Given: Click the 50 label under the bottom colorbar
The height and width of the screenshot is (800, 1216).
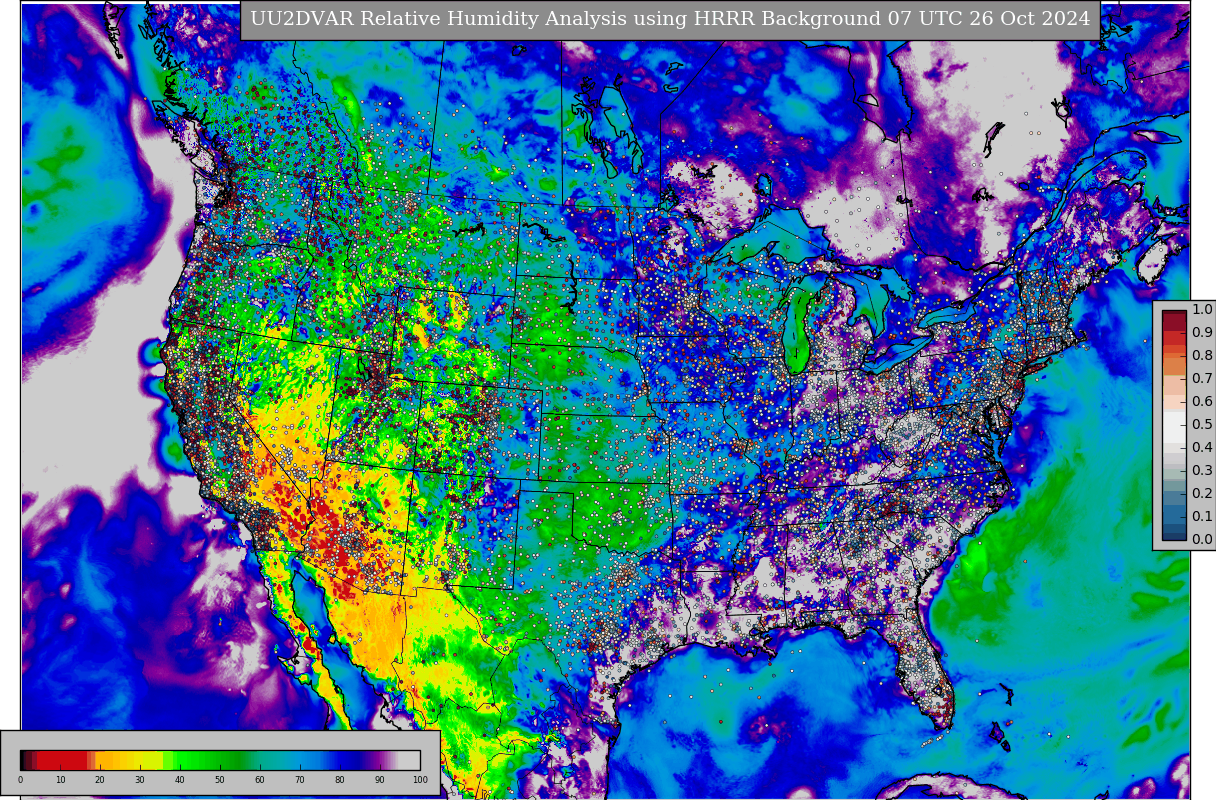Looking at the screenshot, I should pos(220,780).
